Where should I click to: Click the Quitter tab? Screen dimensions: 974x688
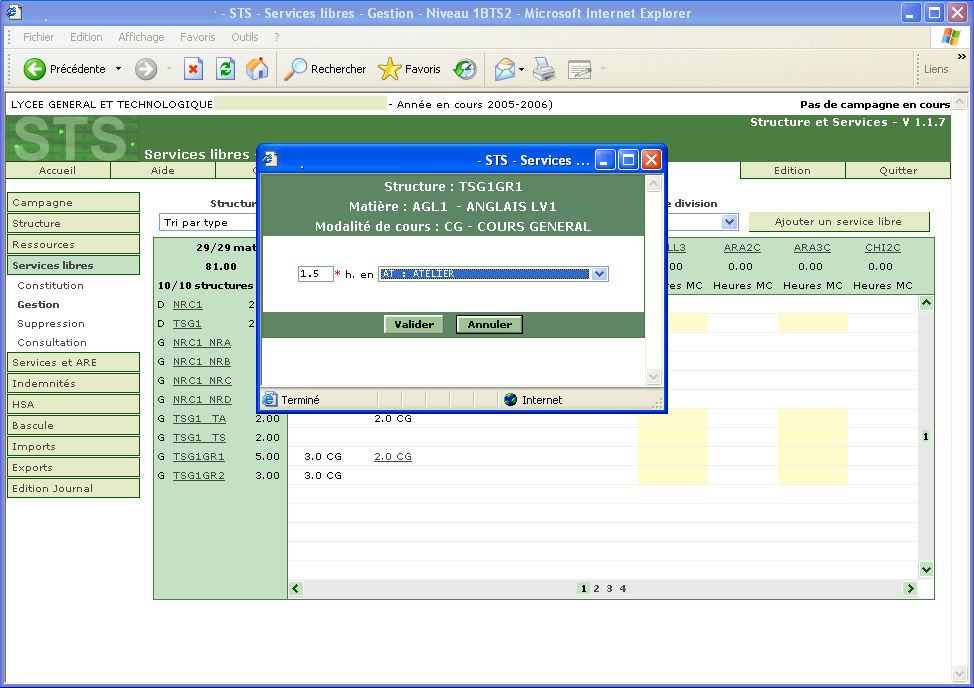[x=898, y=171]
